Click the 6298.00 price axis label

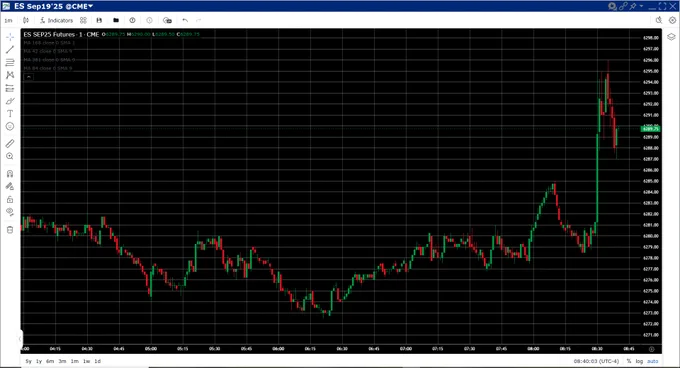coord(651,38)
